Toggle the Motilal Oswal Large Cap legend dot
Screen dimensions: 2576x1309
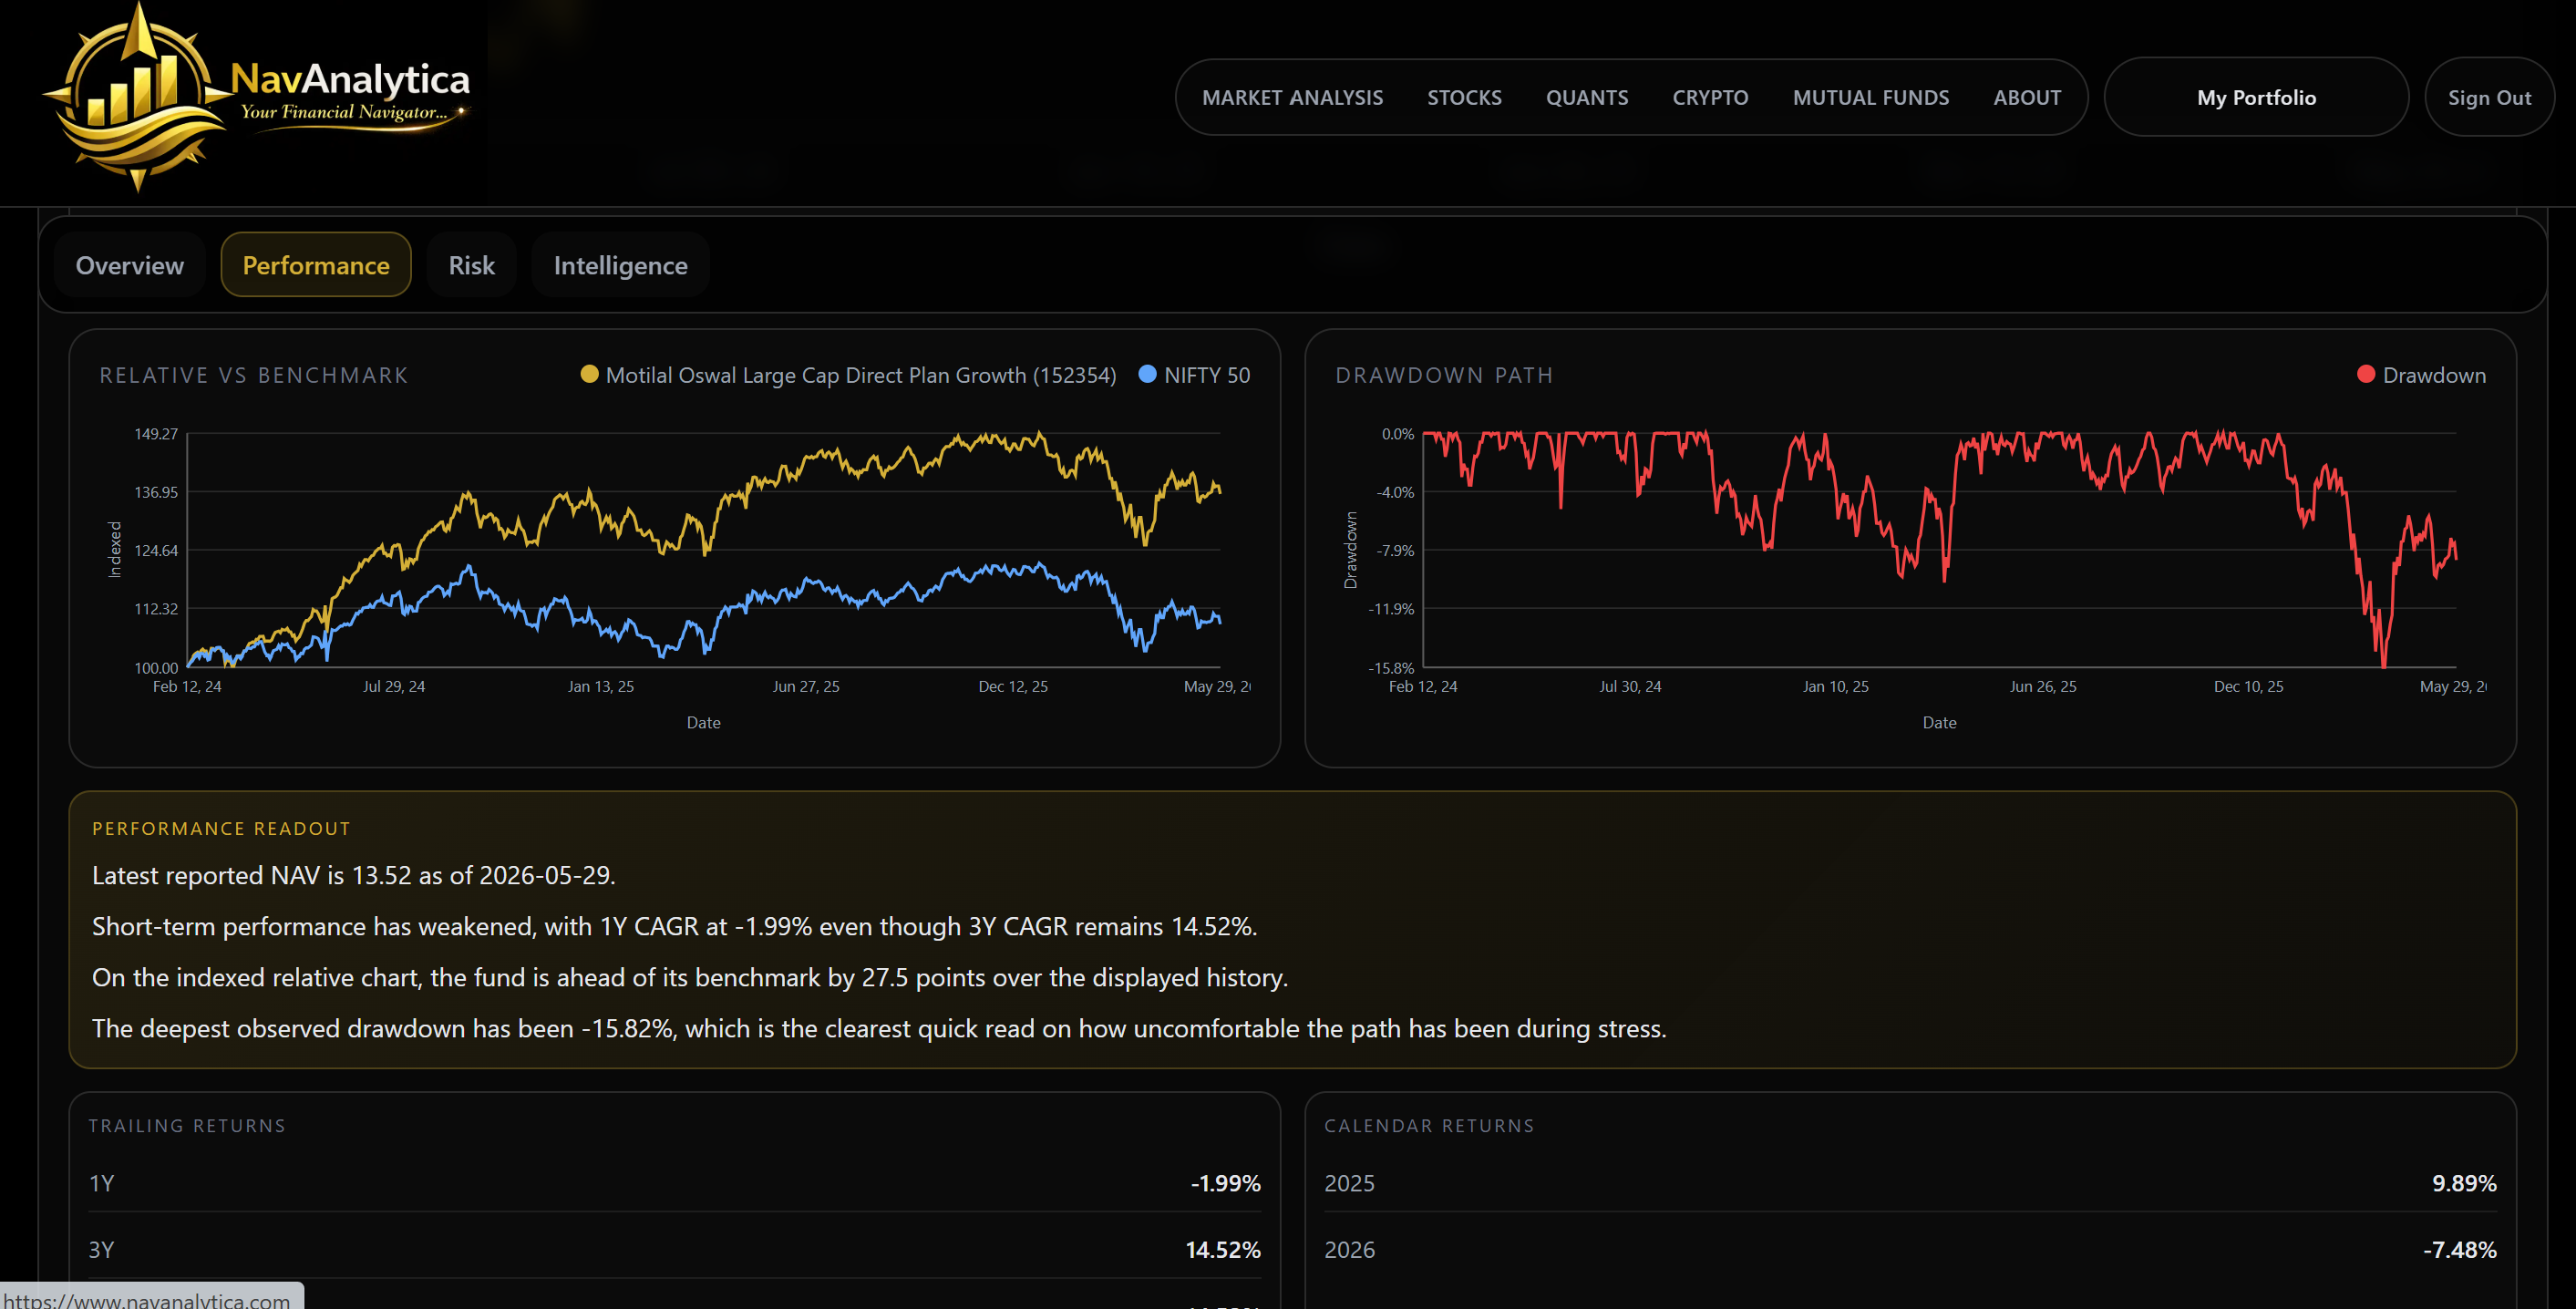[x=589, y=374]
